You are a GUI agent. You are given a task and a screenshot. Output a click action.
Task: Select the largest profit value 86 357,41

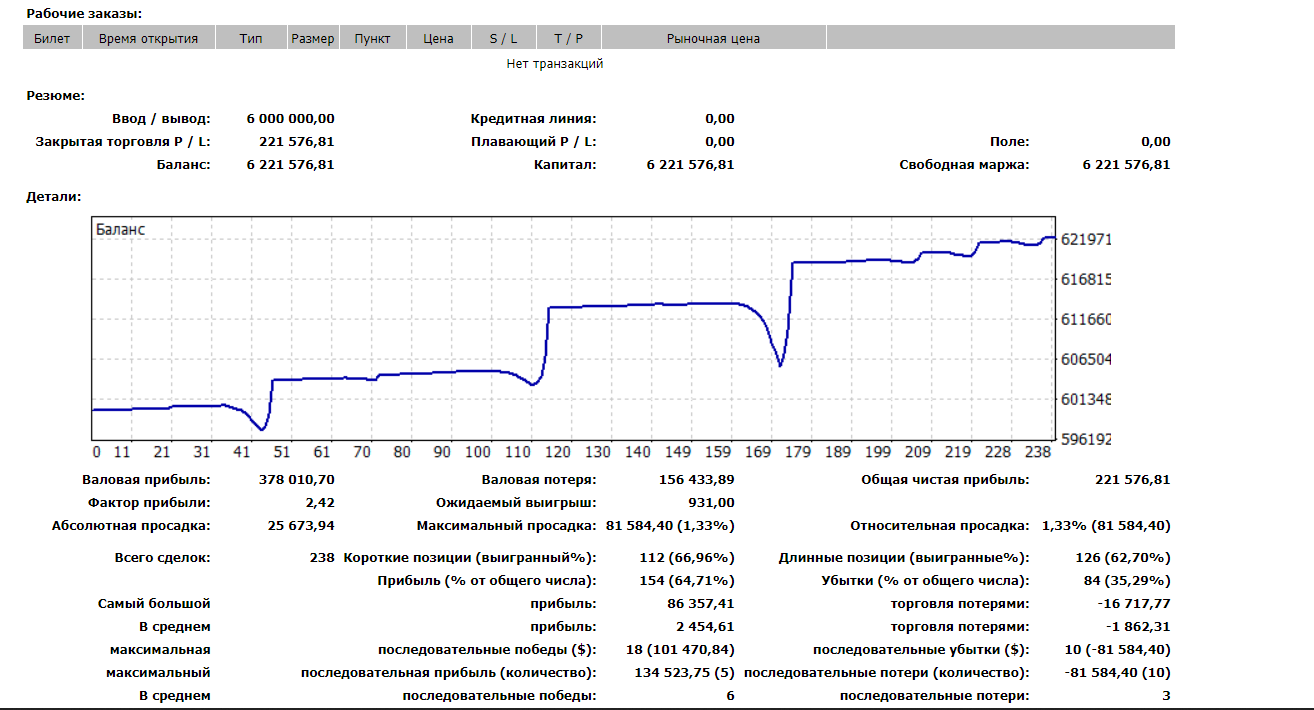coord(701,604)
